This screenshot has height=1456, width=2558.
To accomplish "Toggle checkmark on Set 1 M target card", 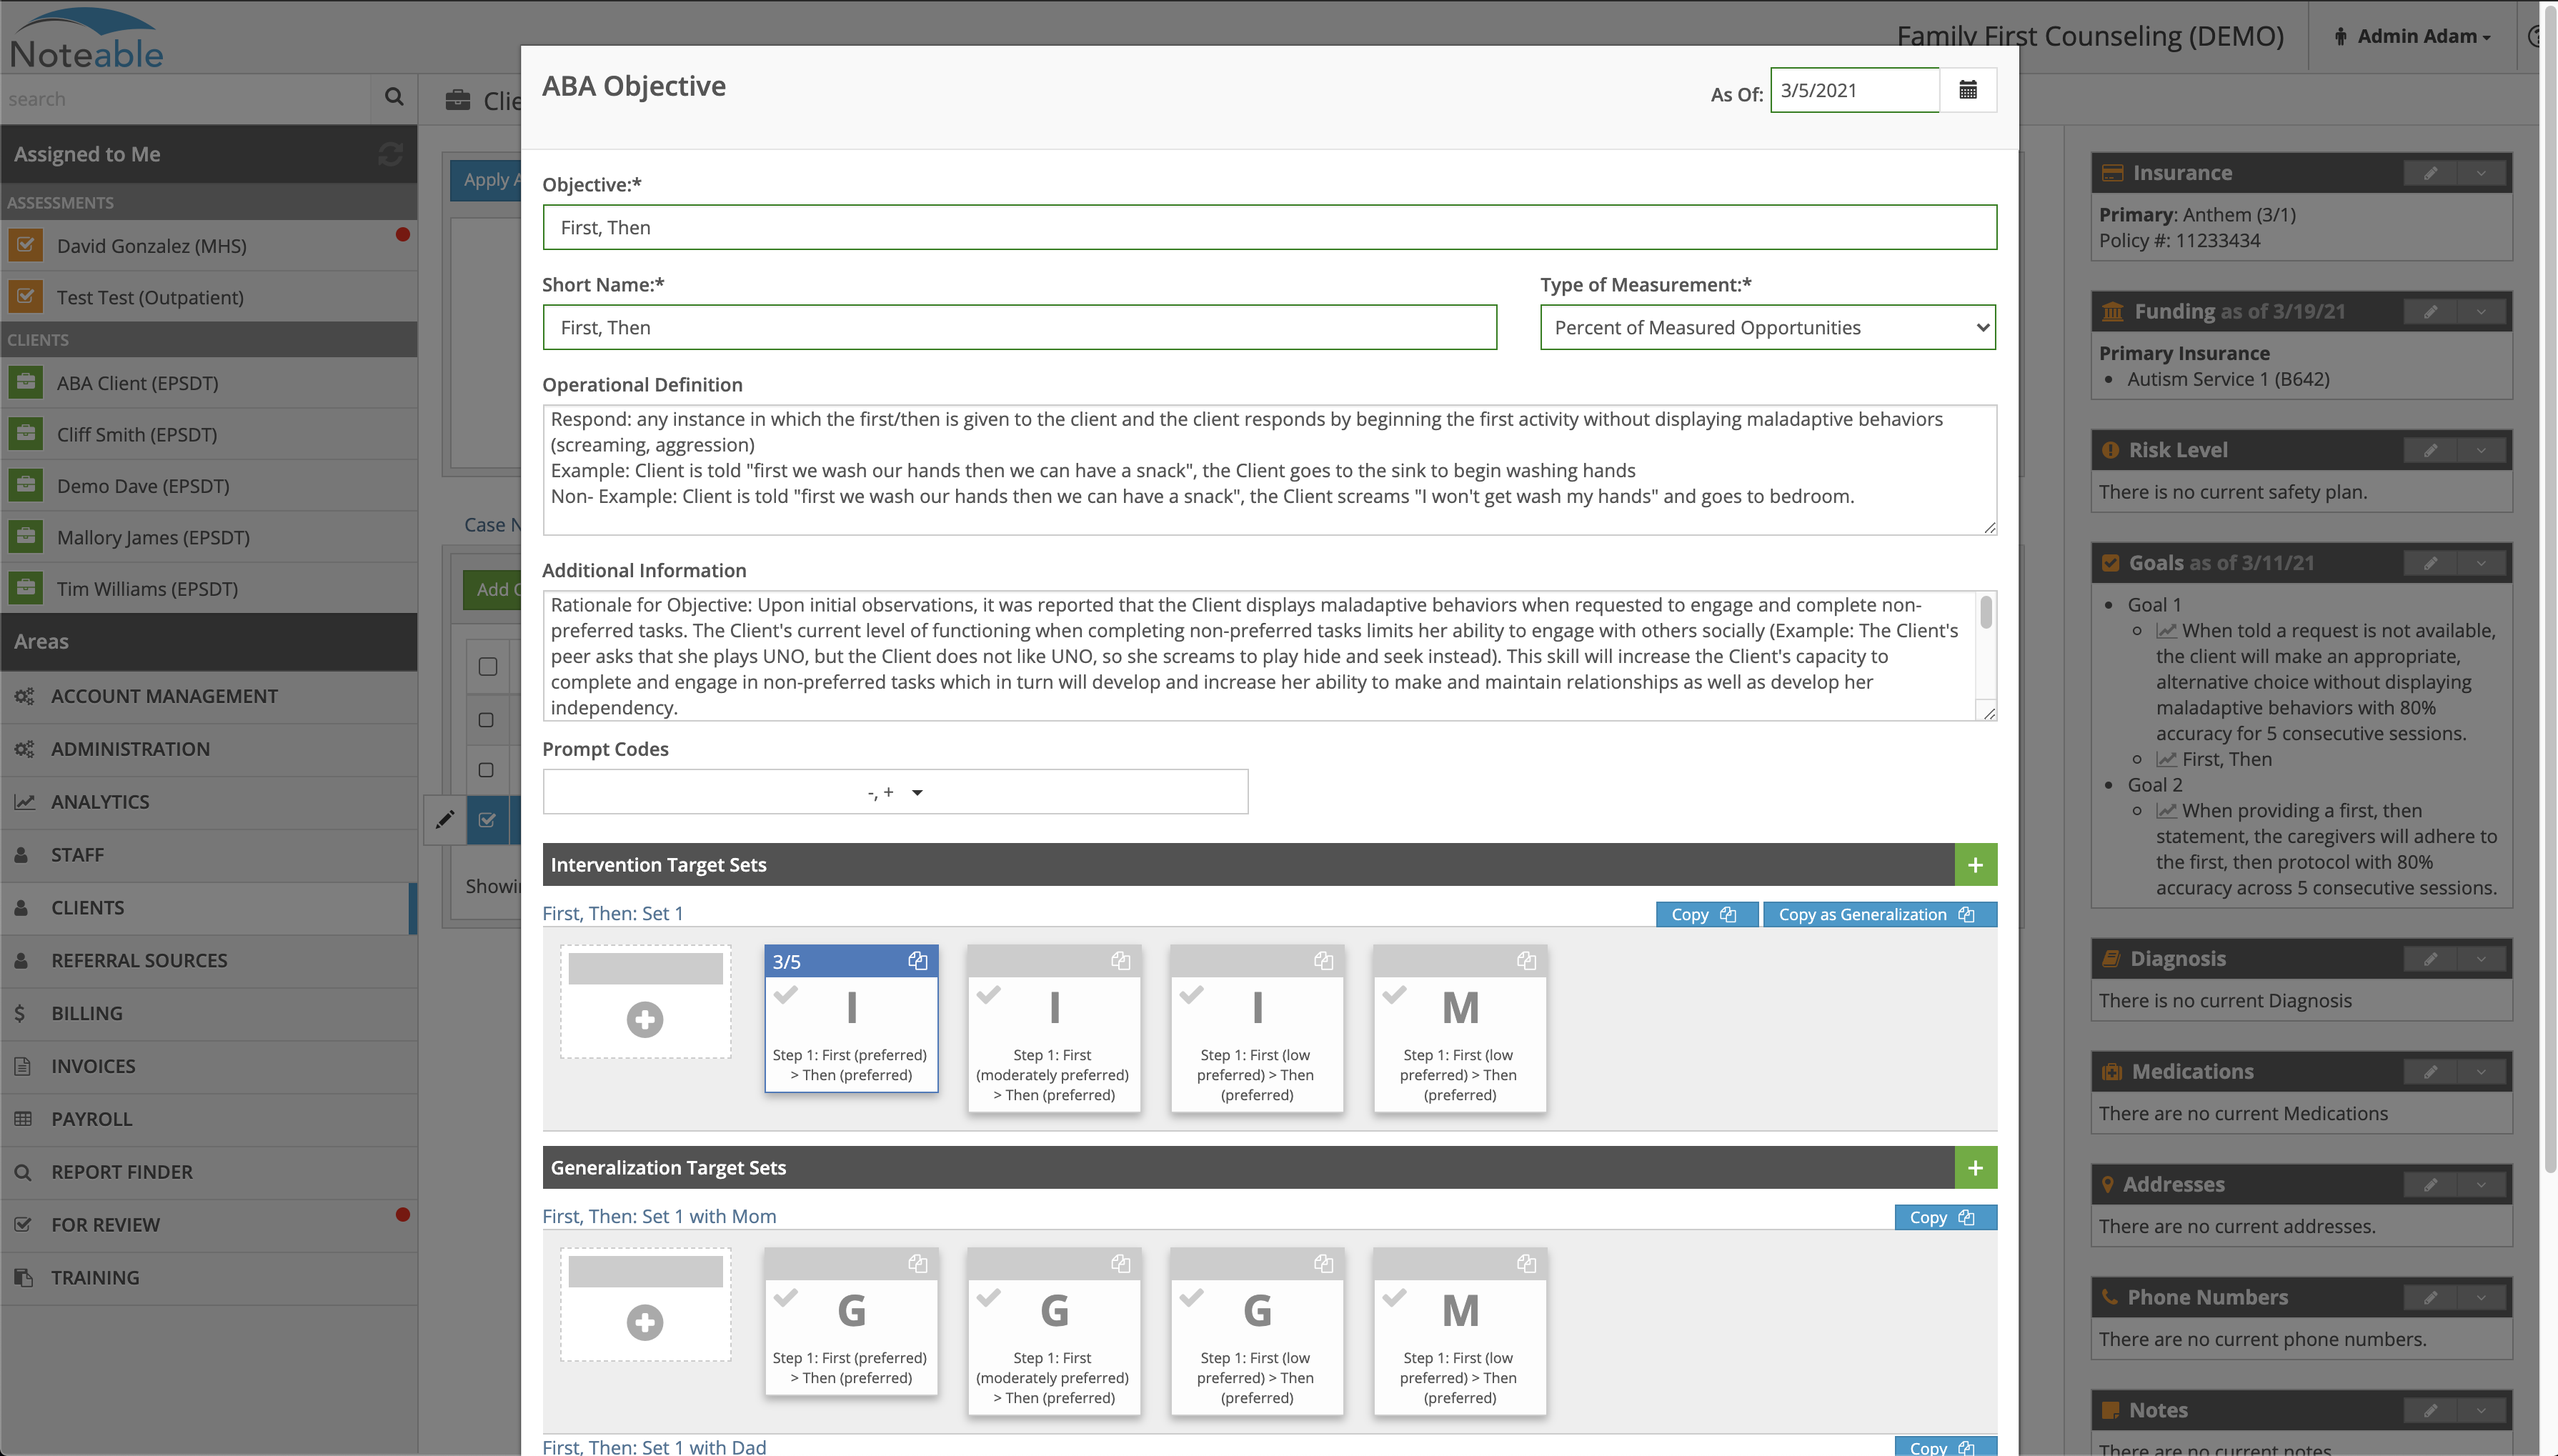I will [1394, 995].
